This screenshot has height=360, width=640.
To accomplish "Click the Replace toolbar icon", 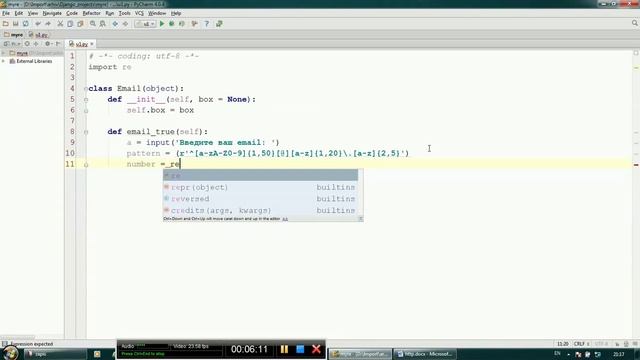I will (x=103, y=24).
